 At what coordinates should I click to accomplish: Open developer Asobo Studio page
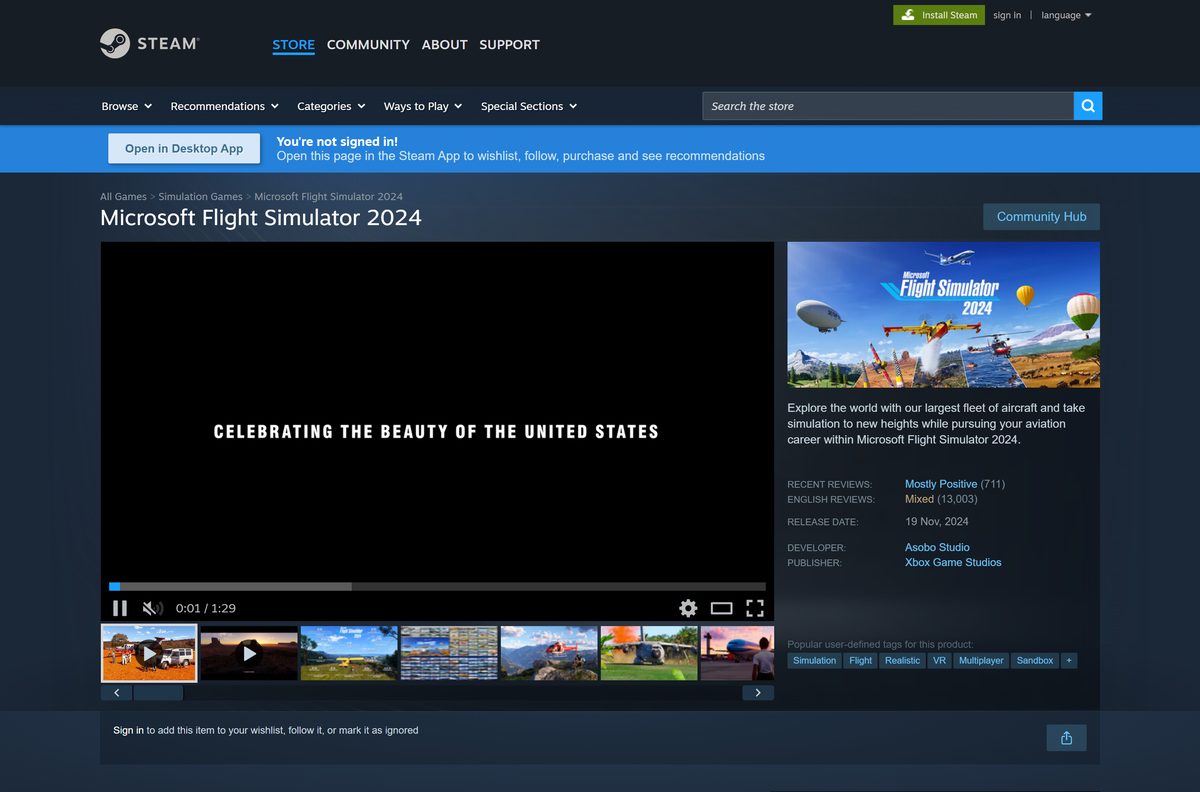937,548
